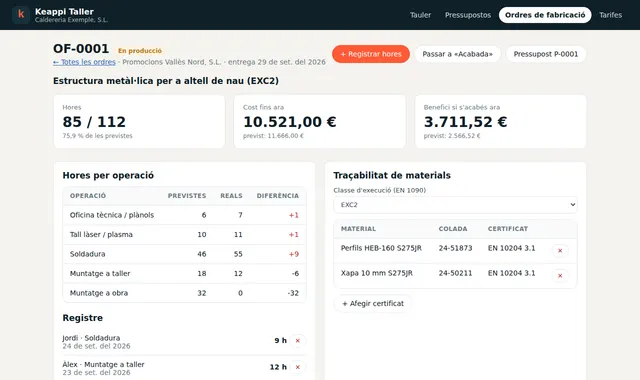This screenshot has width=640, height=380.
Task: Click the Oficina tècnica / plànols row
Action: tap(184, 215)
